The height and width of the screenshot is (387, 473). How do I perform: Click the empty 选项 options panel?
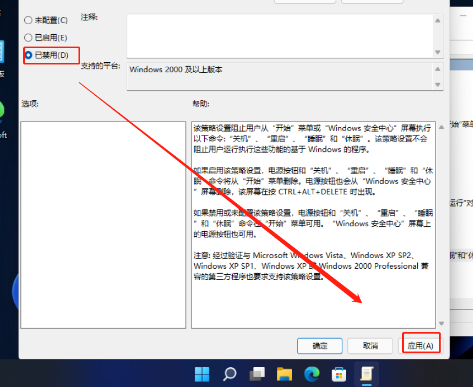point(103,225)
